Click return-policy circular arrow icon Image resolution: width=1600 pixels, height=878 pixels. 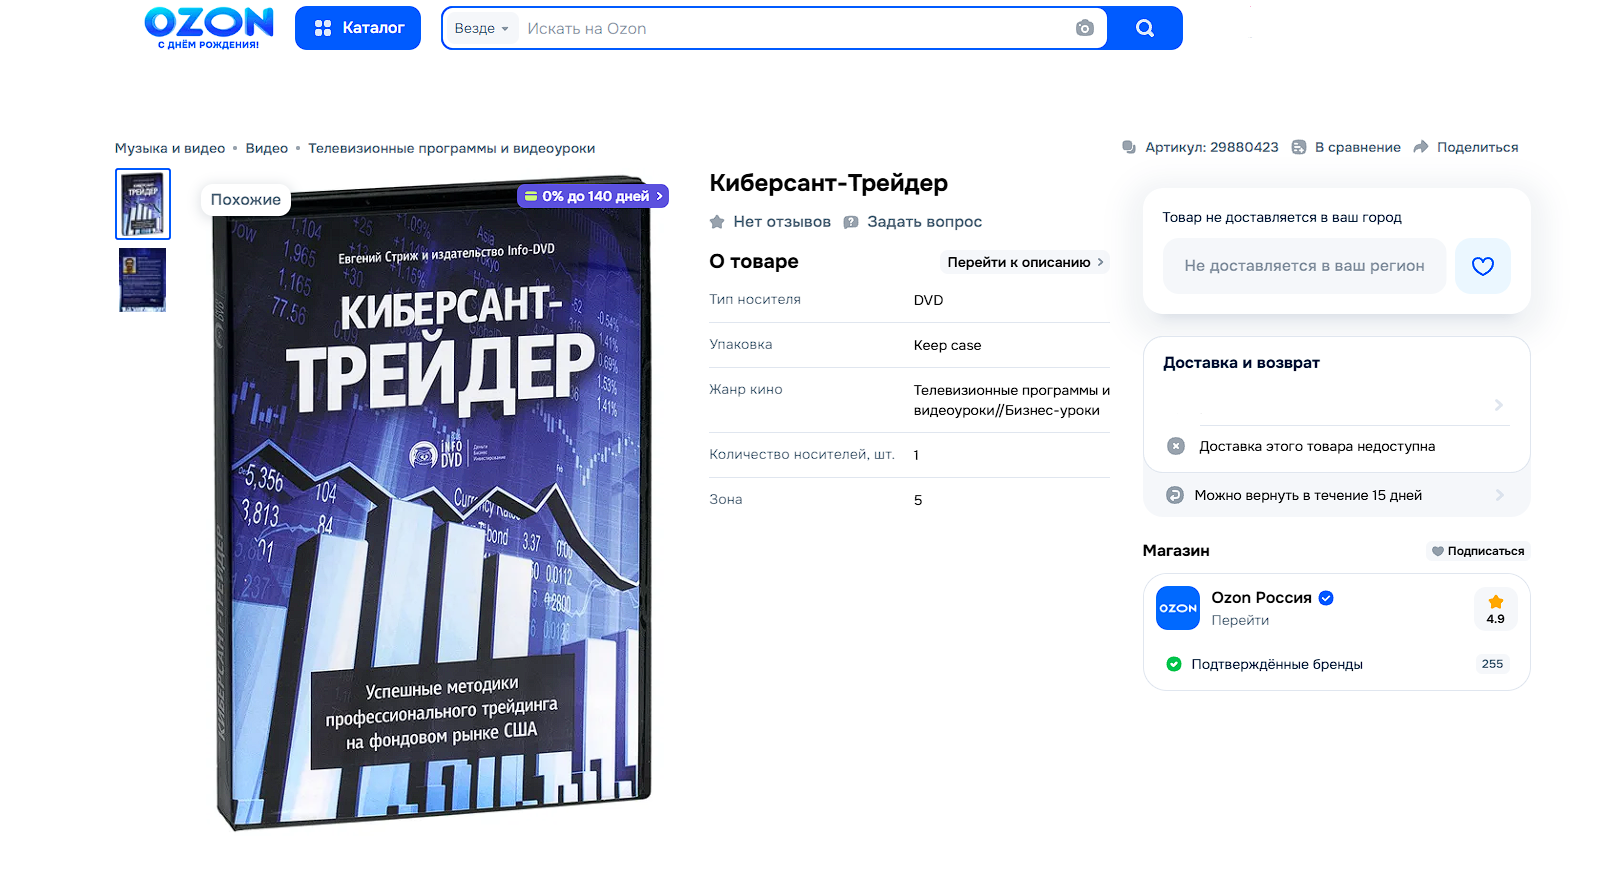[1175, 495]
